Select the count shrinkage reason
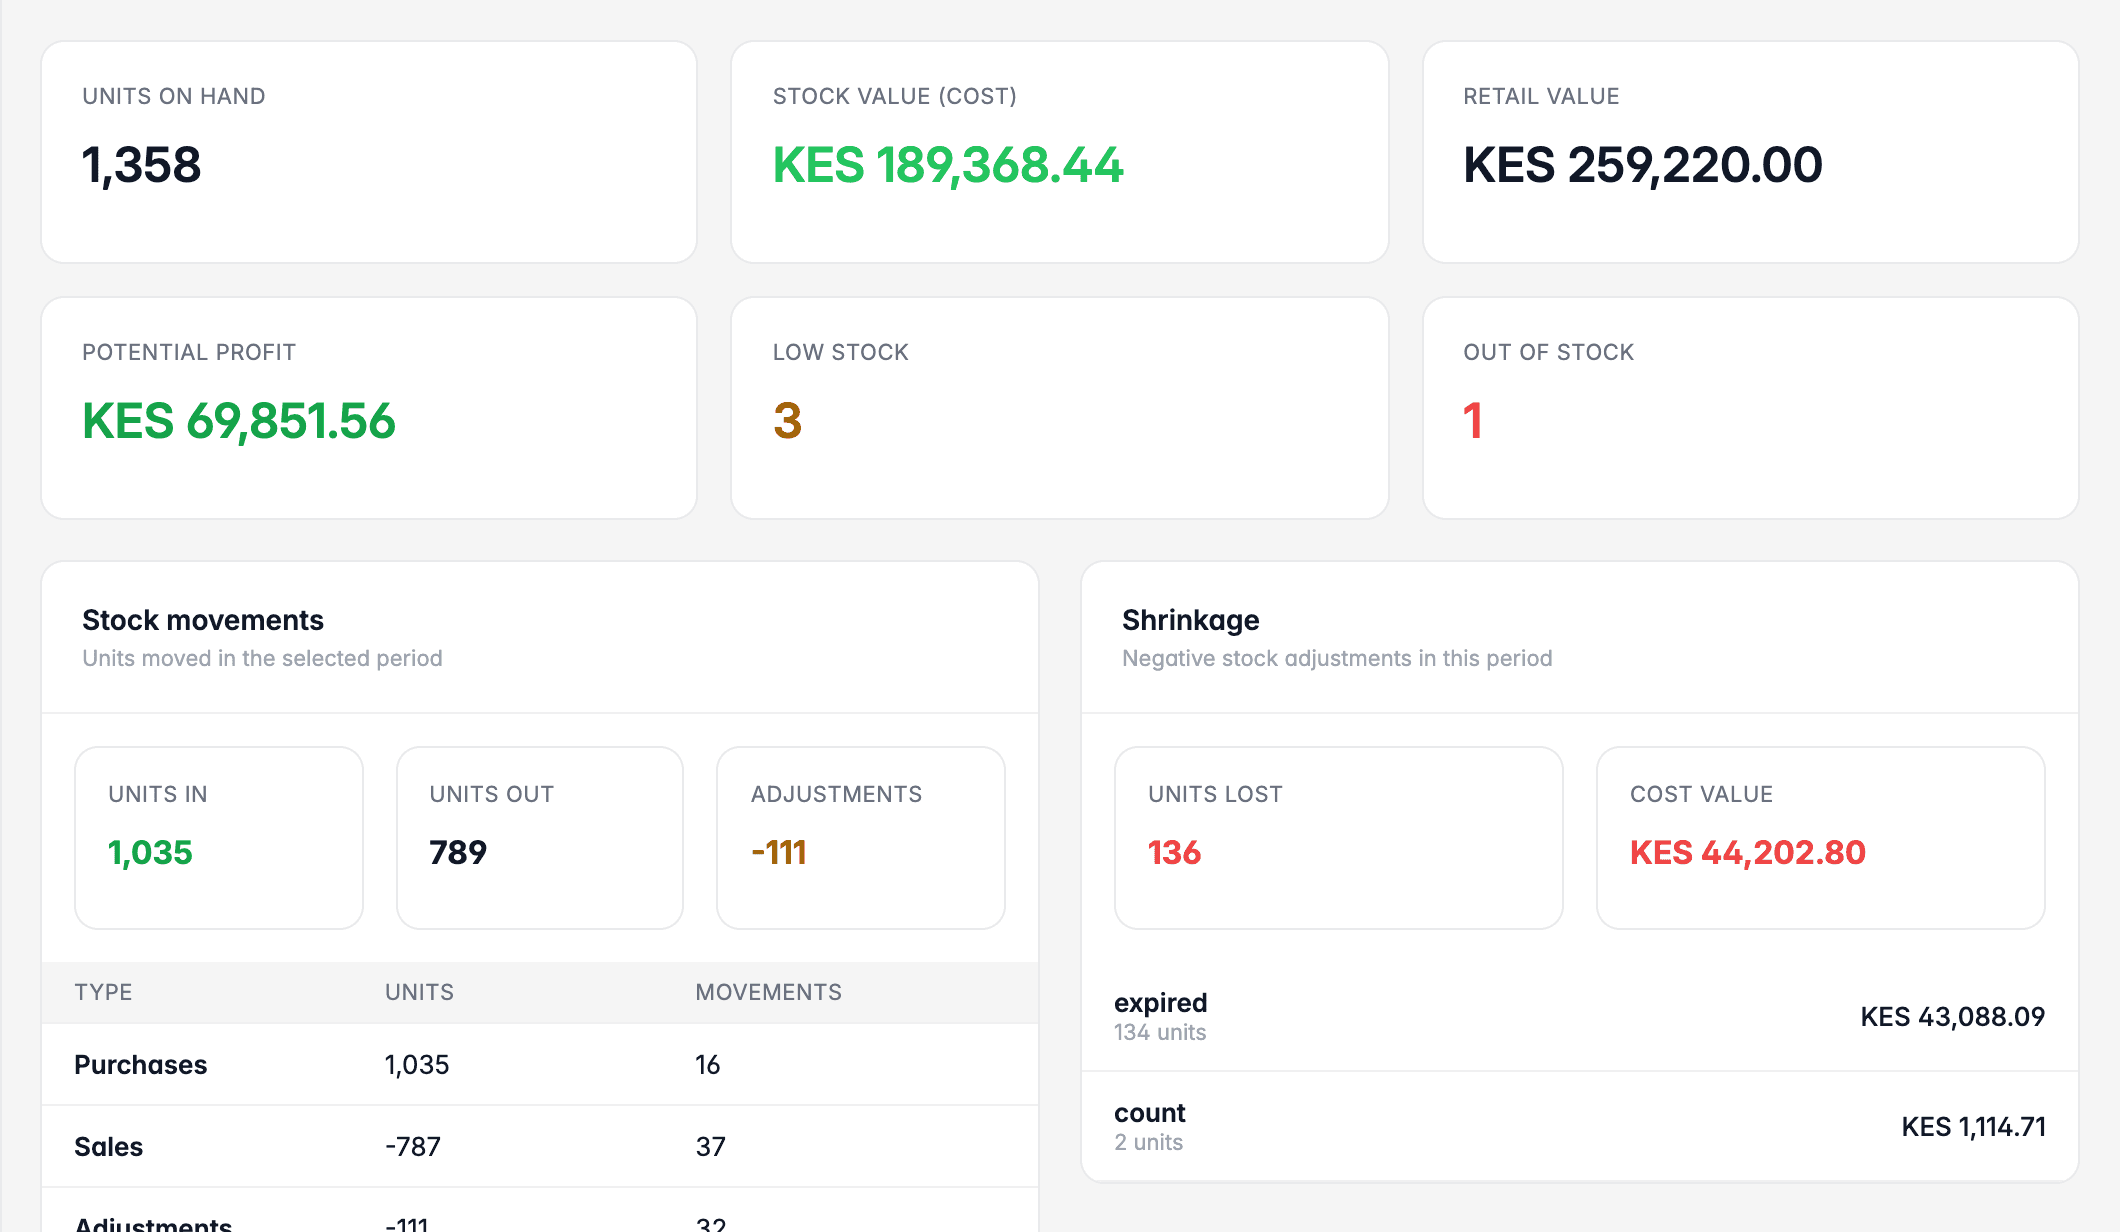Image resolution: width=2120 pixels, height=1232 pixels. click(x=1150, y=1113)
